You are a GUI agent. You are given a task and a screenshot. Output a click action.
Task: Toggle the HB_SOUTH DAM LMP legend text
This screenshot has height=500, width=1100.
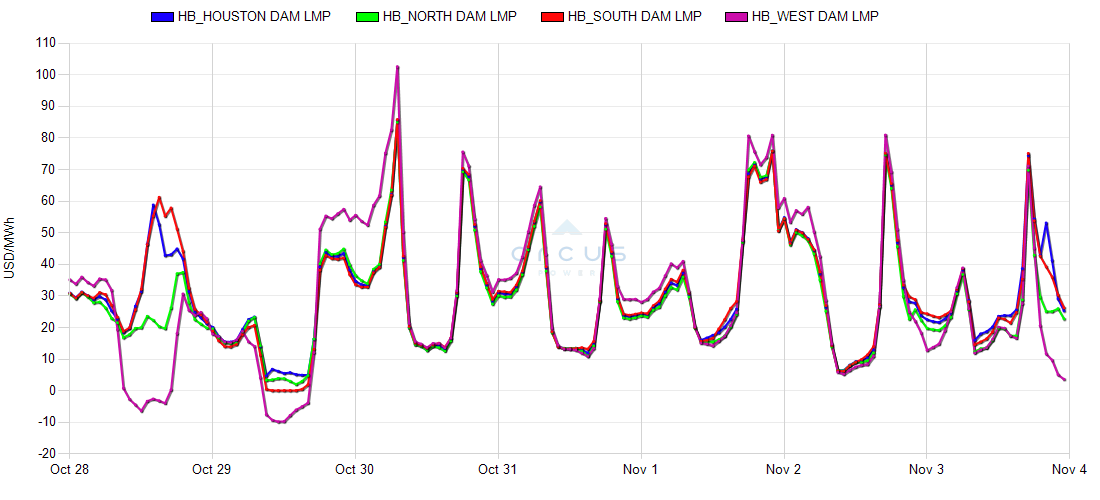tap(634, 17)
